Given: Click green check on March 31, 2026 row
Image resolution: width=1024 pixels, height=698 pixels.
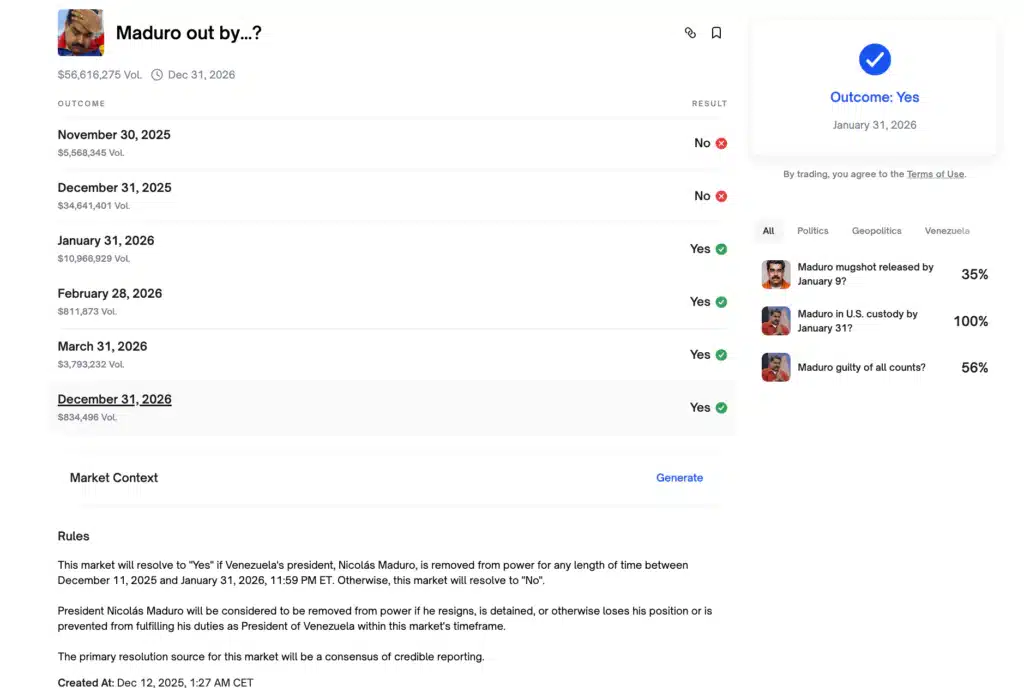Looking at the screenshot, I should click(x=721, y=355).
